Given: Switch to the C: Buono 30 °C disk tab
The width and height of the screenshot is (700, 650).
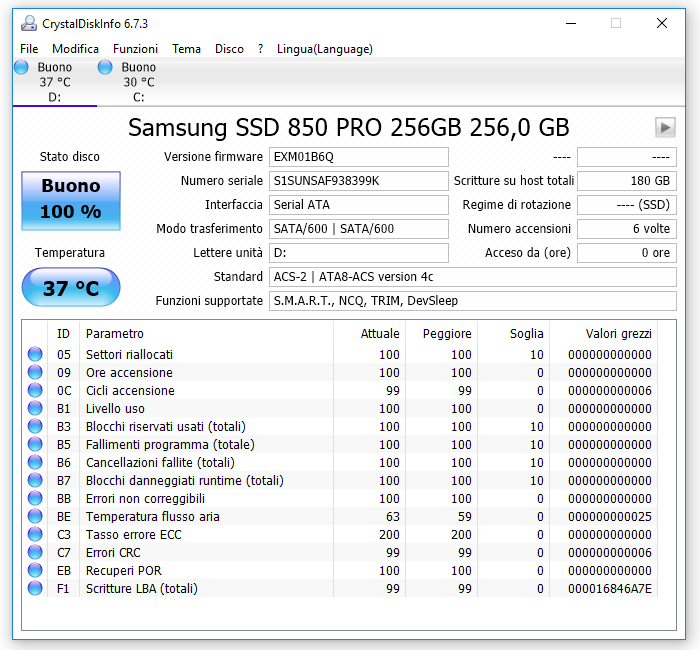Looking at the screenshot, I should point(139,82).
